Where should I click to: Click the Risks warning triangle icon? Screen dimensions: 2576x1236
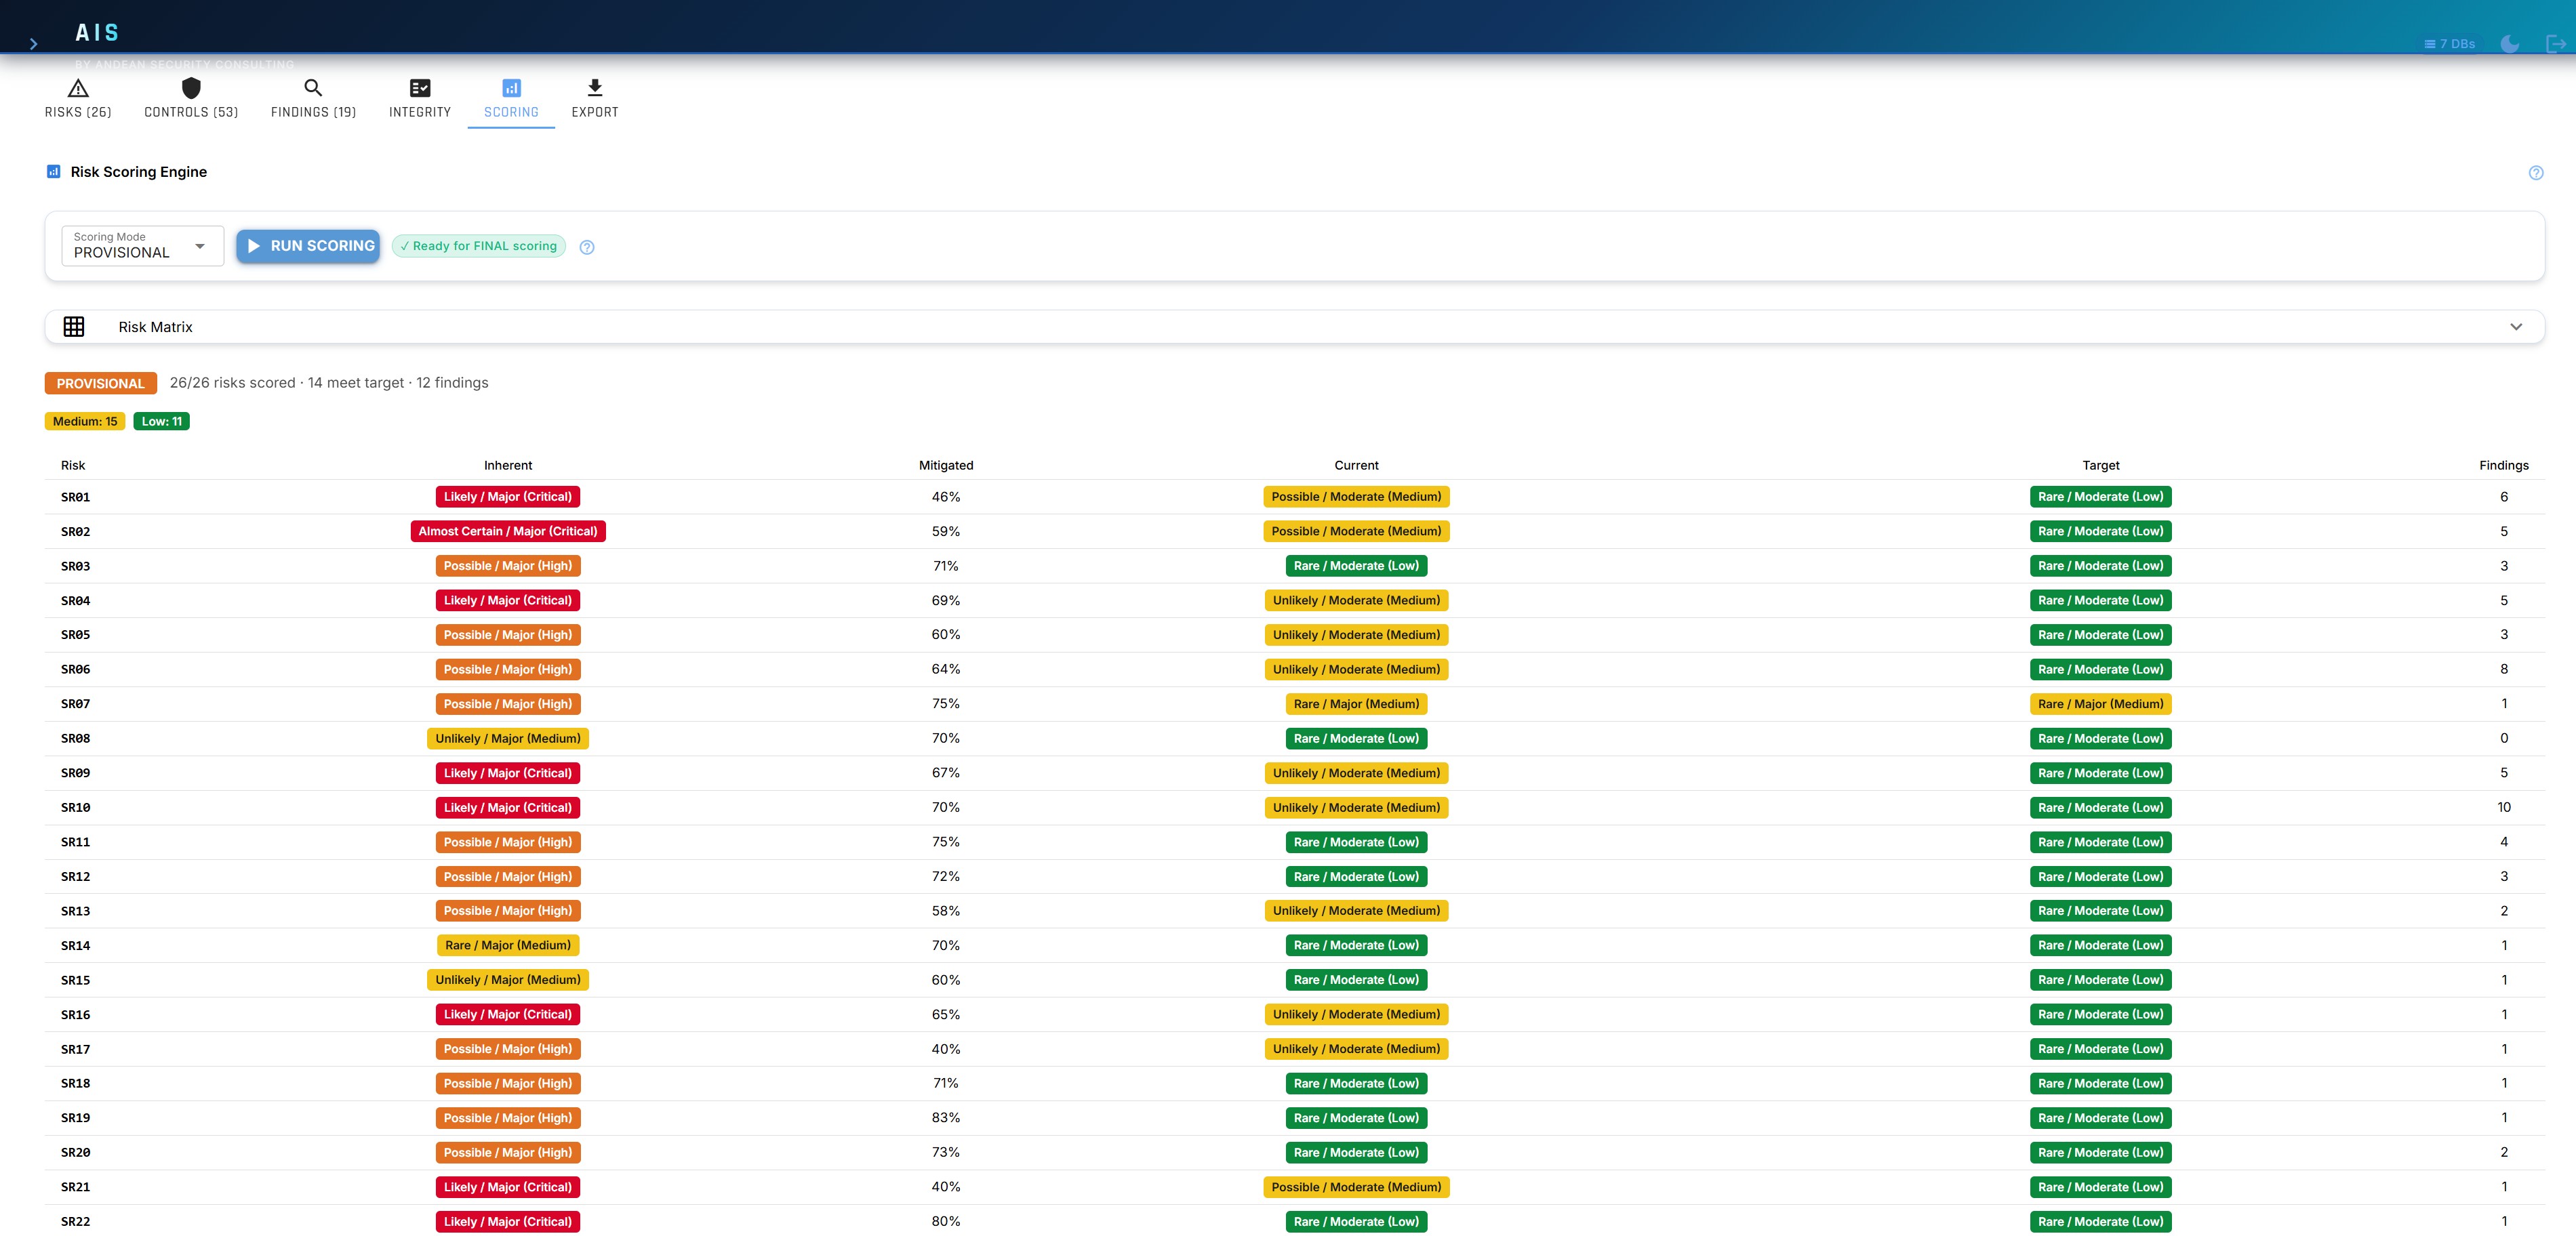click(x=78, y=88)
